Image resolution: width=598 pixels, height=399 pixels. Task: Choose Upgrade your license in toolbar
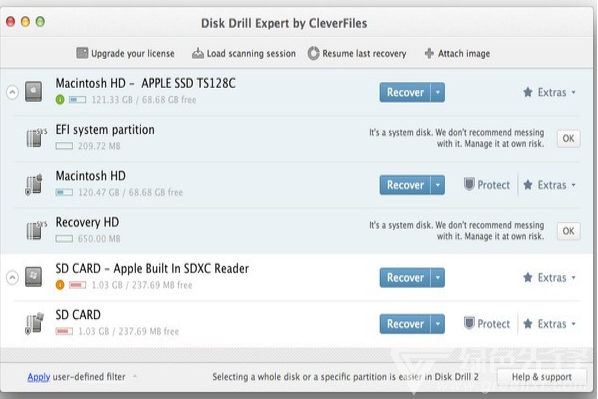(125, 53)
